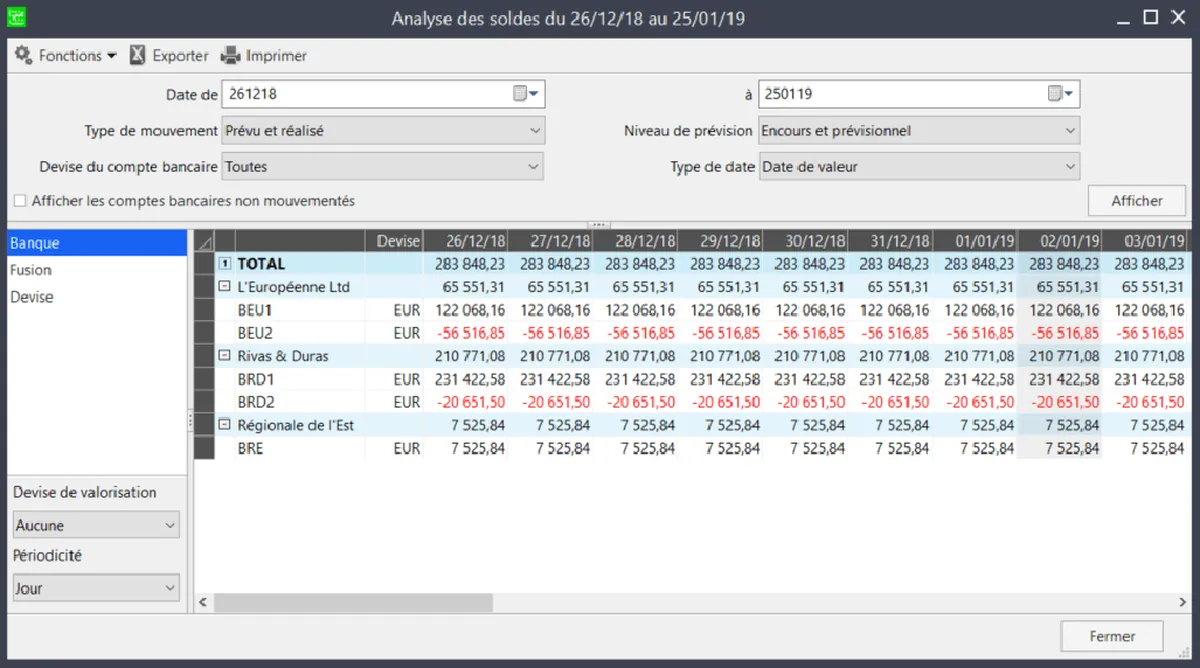Viewport: 1200px width, 668px height.
Task: Click the scroll left arrow of grid
Action: [203, 603]
